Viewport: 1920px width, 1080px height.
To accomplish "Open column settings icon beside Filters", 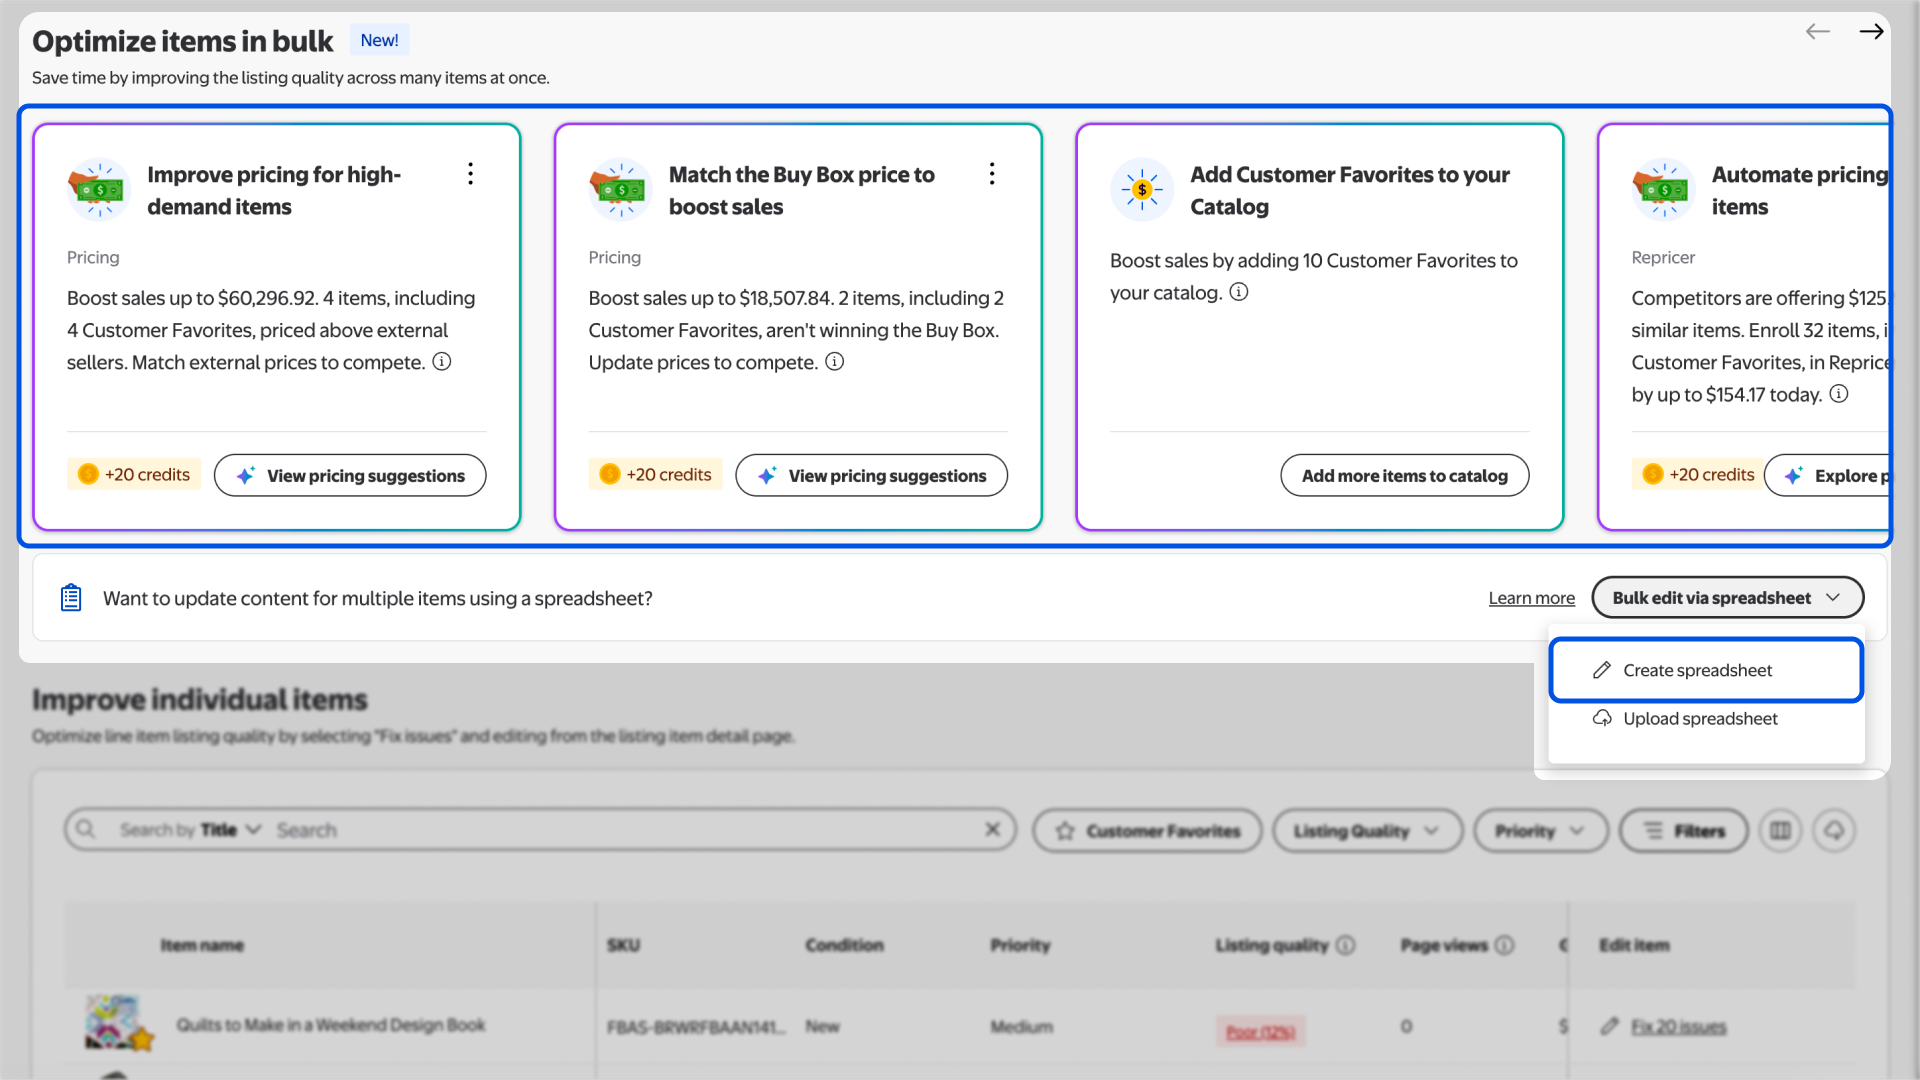I will point(1781,830).
